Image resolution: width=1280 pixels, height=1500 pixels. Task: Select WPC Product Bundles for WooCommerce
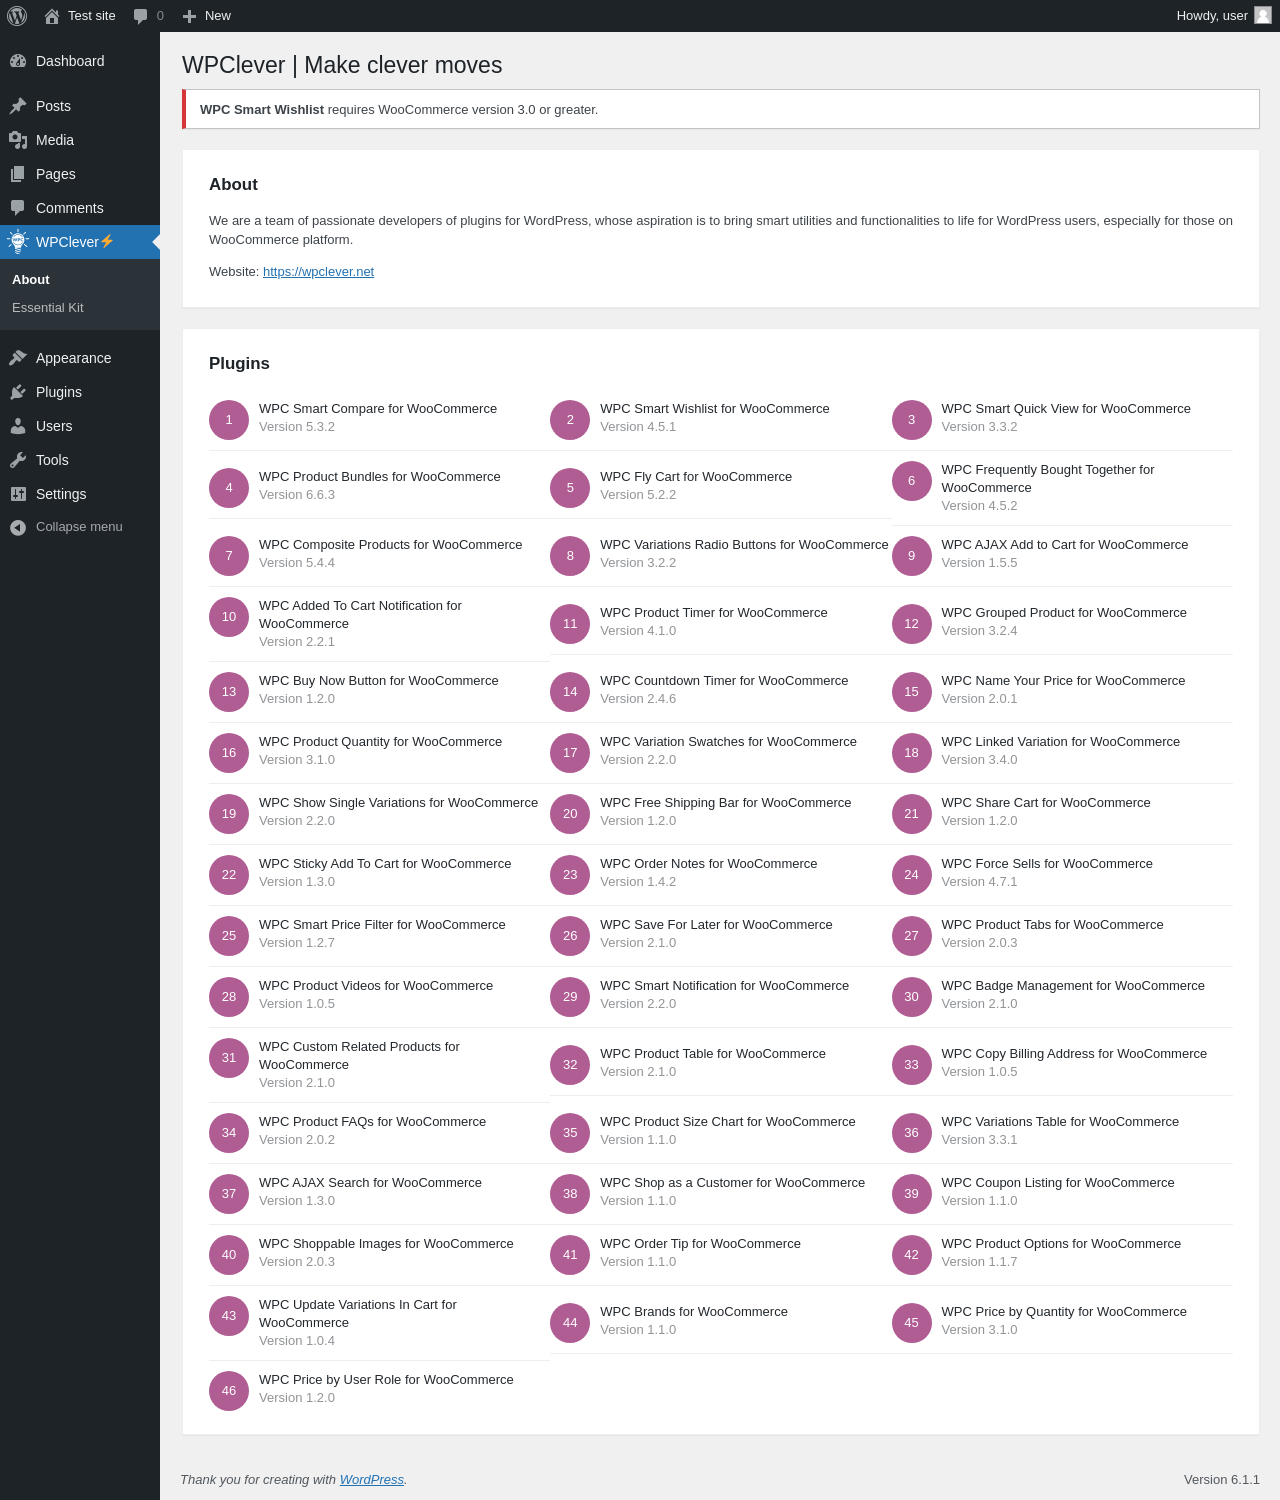point(380,477)
